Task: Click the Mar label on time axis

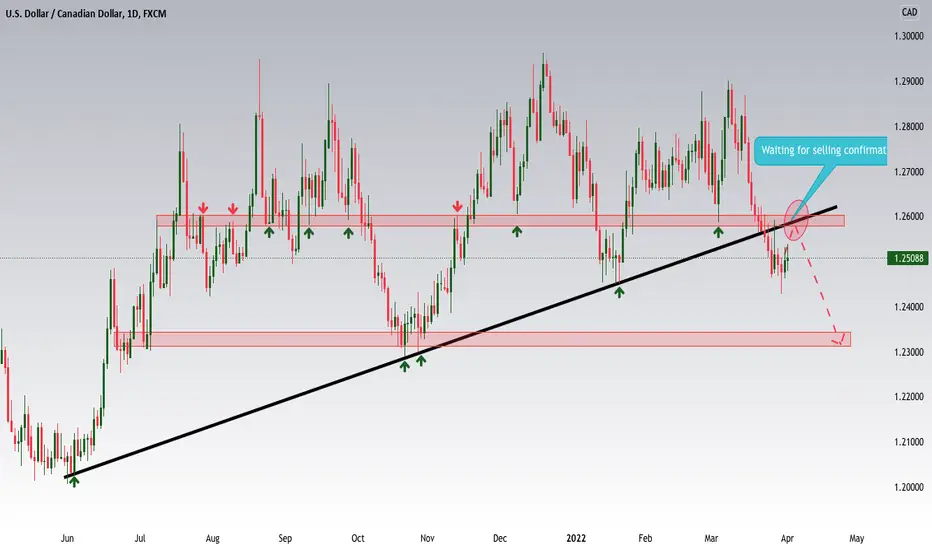Action: (x=711, y=538)
